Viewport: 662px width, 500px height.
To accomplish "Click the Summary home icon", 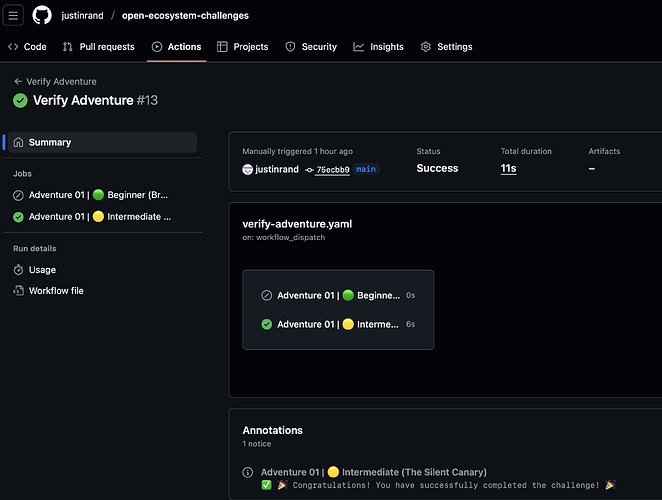I will tap(19, 142).
